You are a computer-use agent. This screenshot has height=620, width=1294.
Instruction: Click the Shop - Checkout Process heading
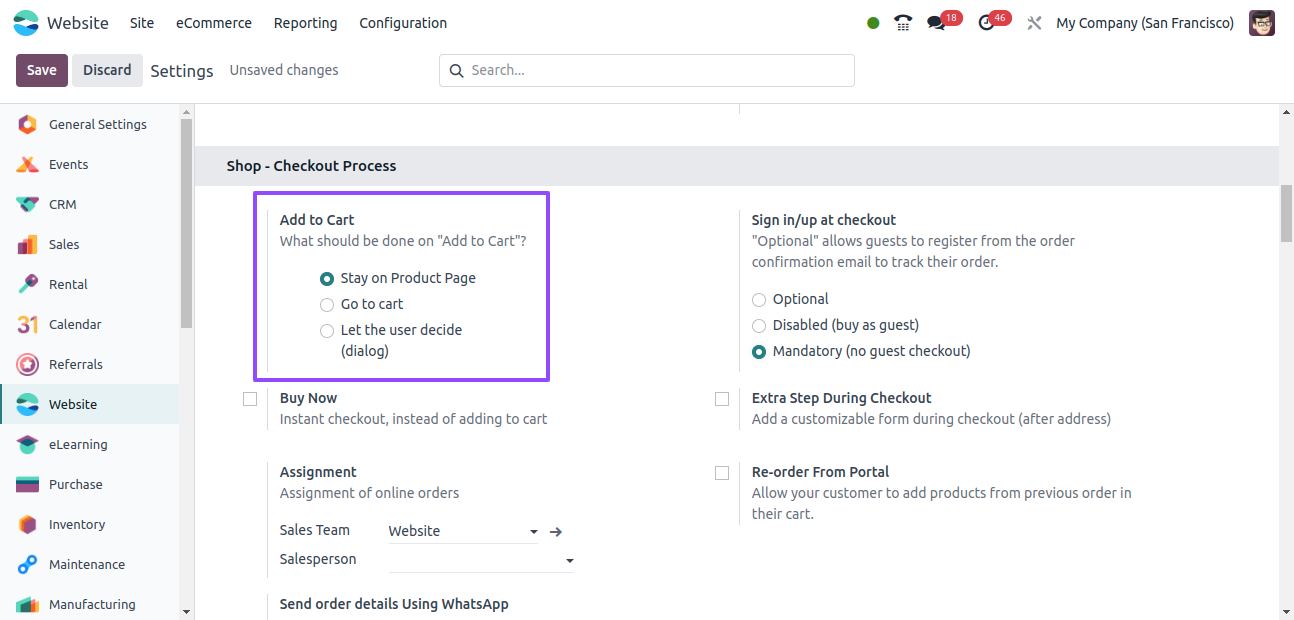coord(311,166)
